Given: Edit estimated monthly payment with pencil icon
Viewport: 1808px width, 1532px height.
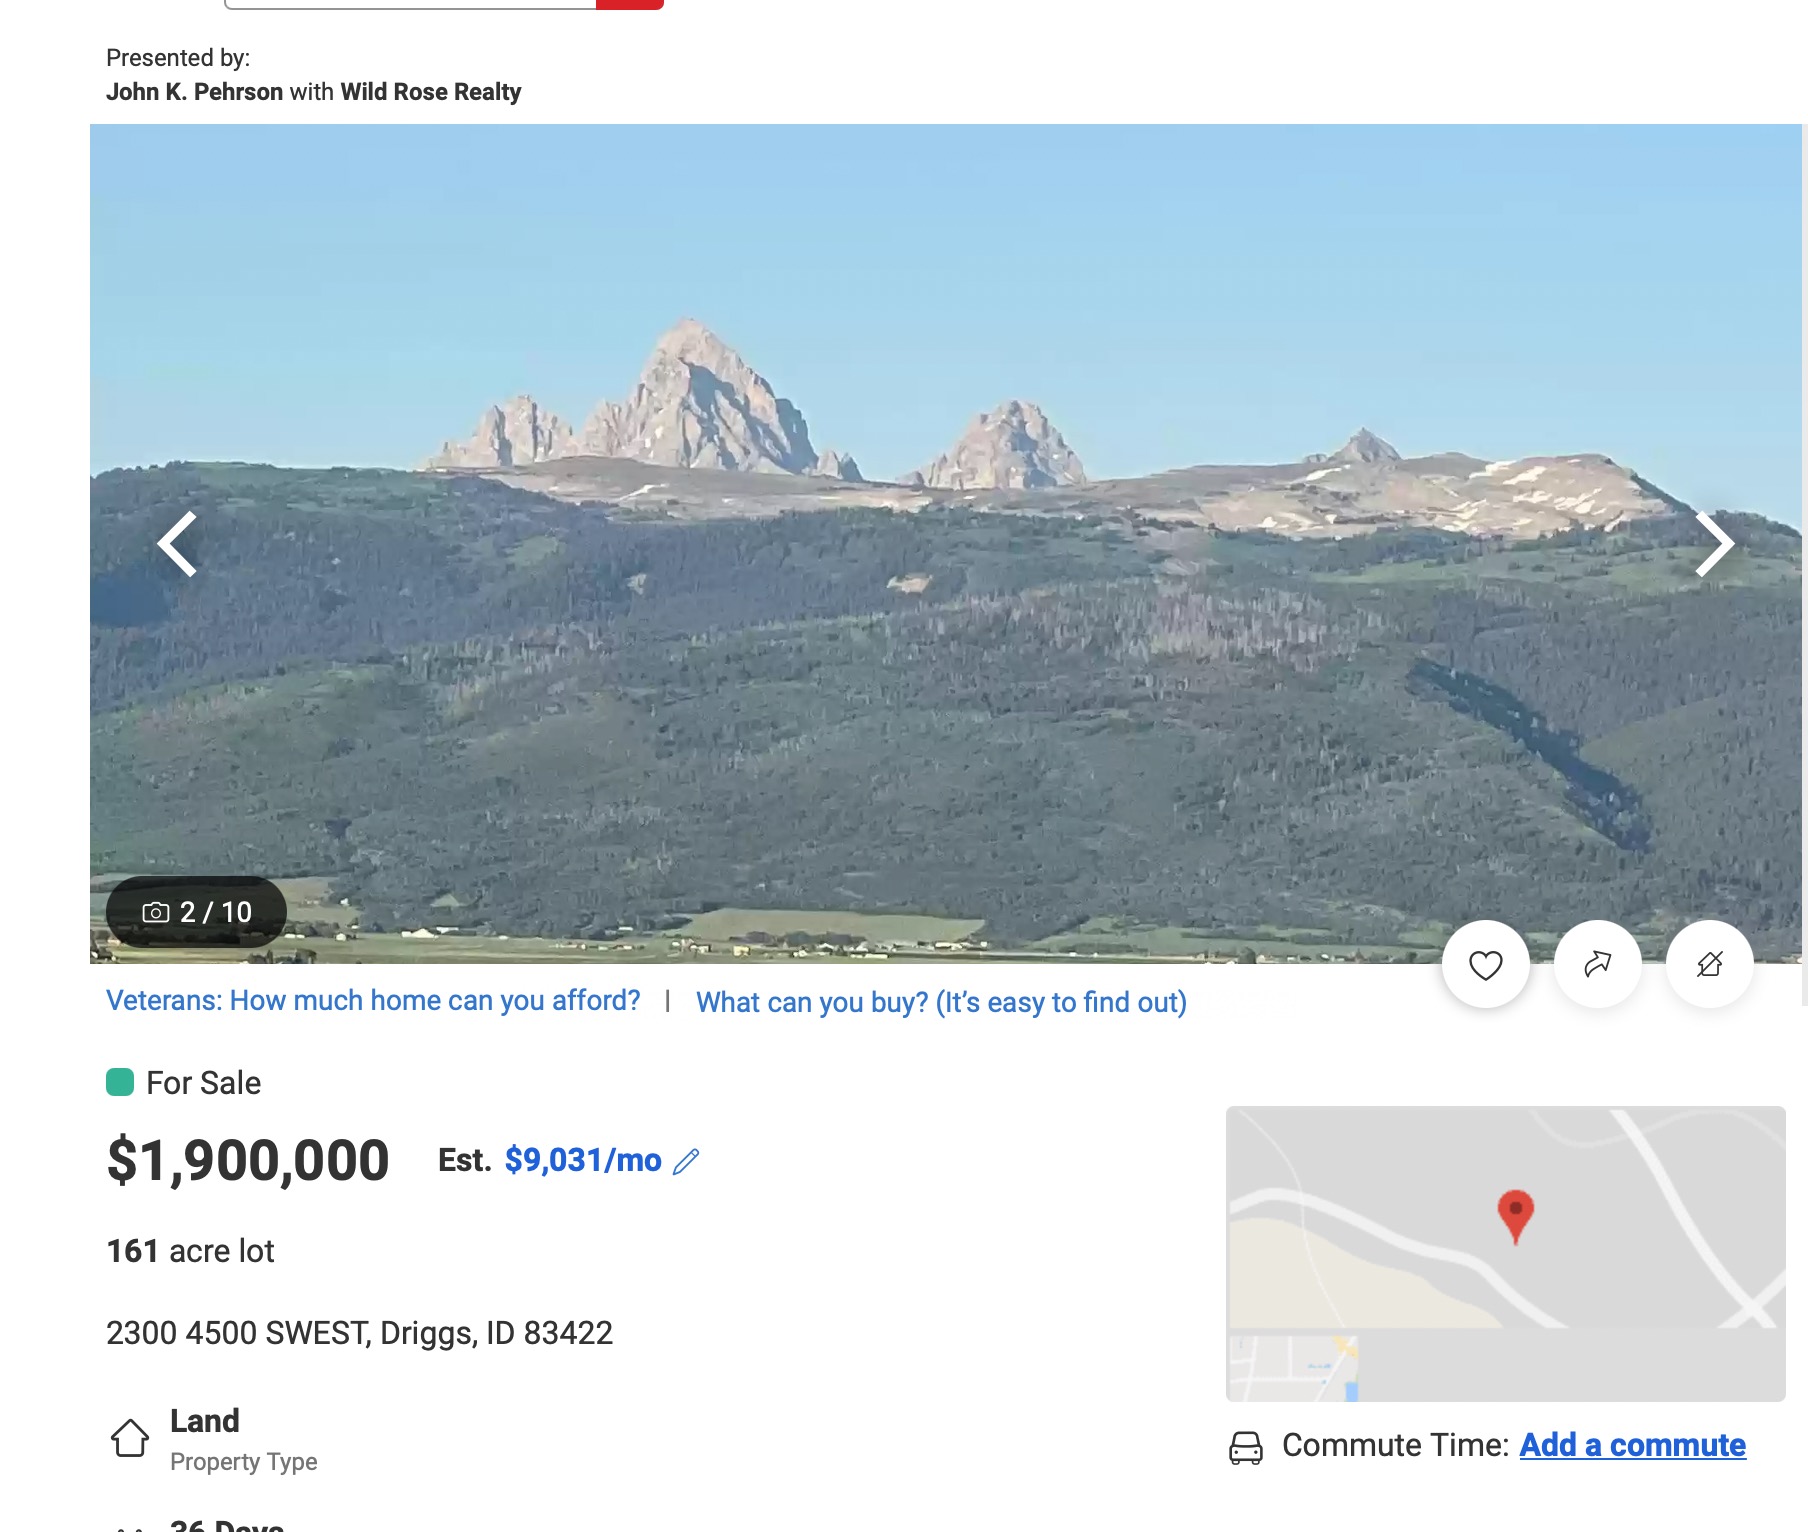Looking at the screenshot, I should click(686, 1161).
